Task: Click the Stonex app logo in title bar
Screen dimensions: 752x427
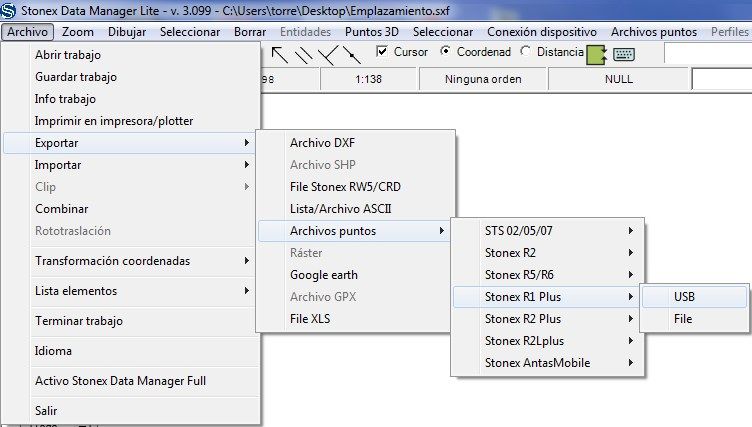Action: [9, 10]
